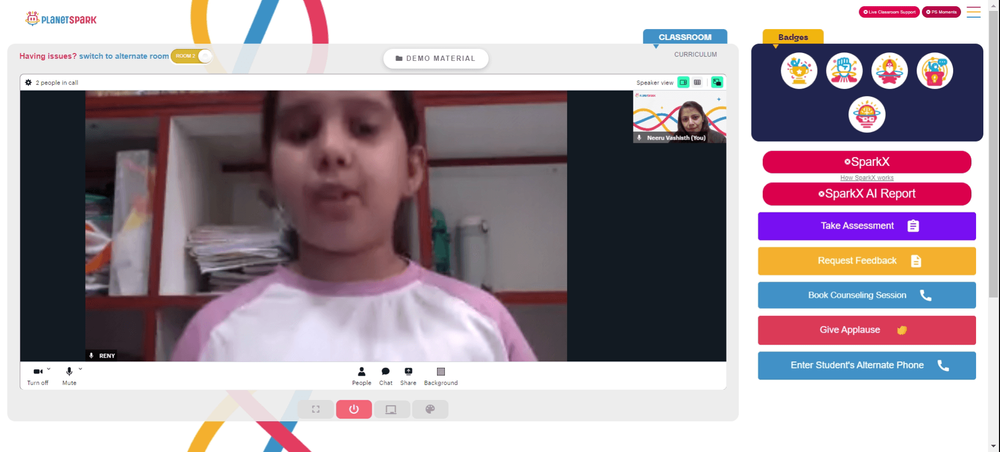Click the PS Moments button
The image size is (1000, 452).
pos(941,12)
